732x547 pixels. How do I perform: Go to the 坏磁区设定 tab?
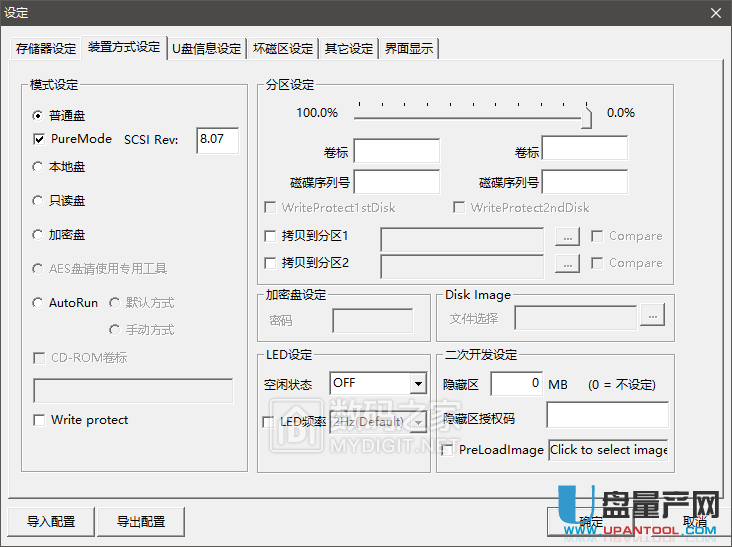point(283,49)
